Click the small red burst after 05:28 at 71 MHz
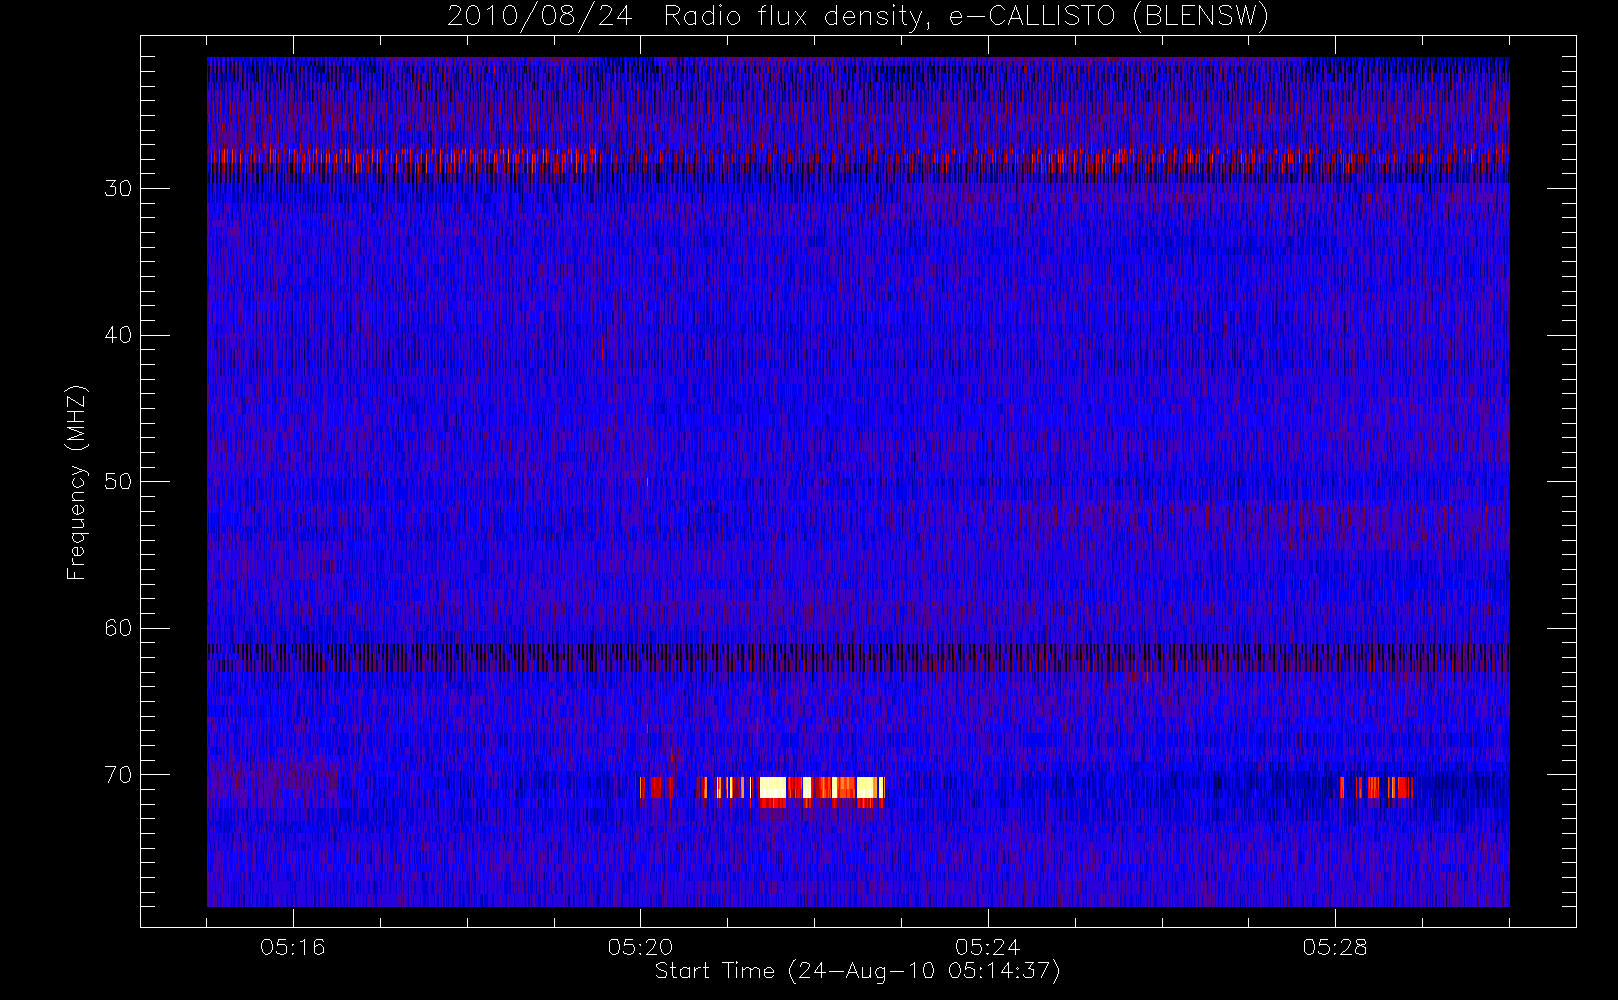This screenshot has width=1618, height=1000. [1376, 787]
